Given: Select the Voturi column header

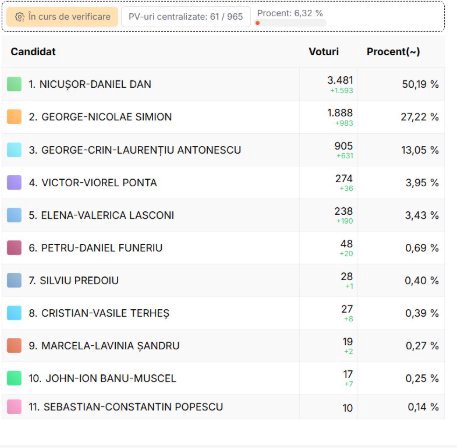Looking at the screenshot, I should [323, 52].
